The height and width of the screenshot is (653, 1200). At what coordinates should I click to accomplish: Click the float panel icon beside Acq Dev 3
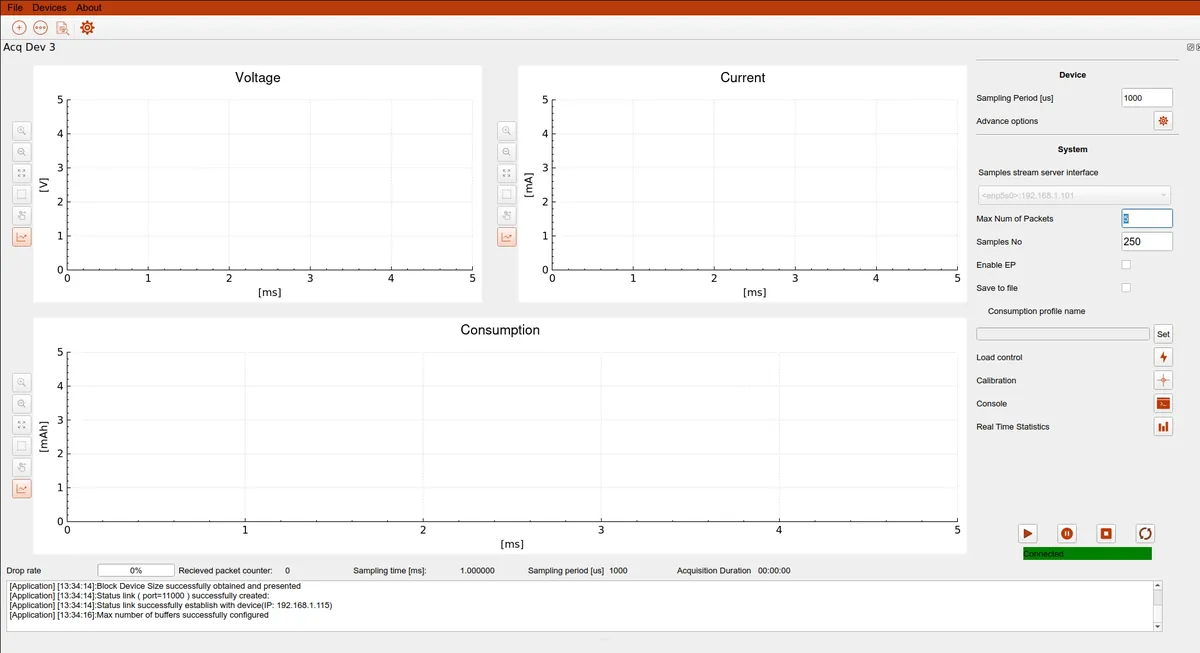(x=1188, y=47)
